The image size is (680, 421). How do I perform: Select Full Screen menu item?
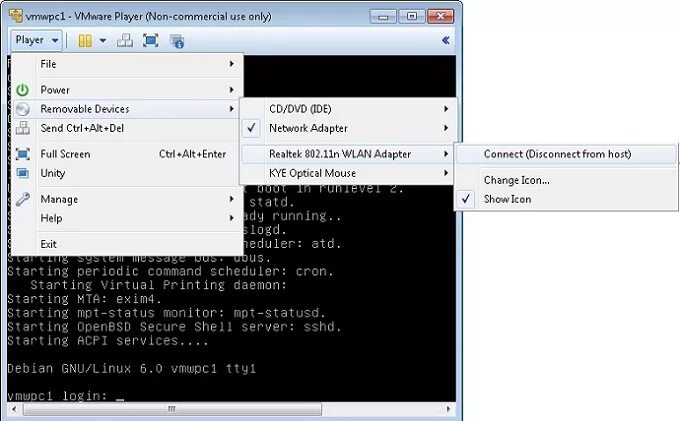[128, 154]
